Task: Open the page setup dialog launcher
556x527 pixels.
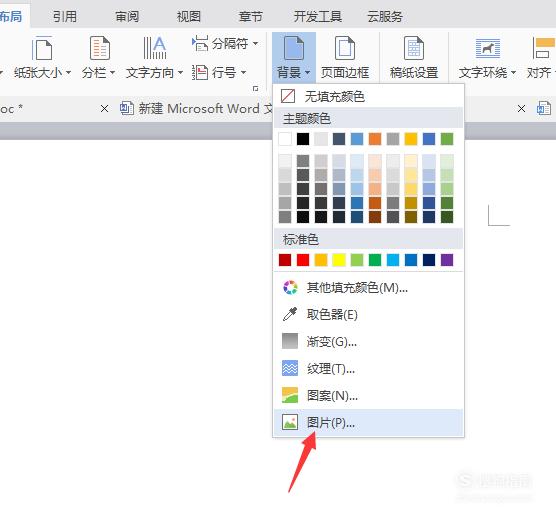Action: tap(255, 88)
